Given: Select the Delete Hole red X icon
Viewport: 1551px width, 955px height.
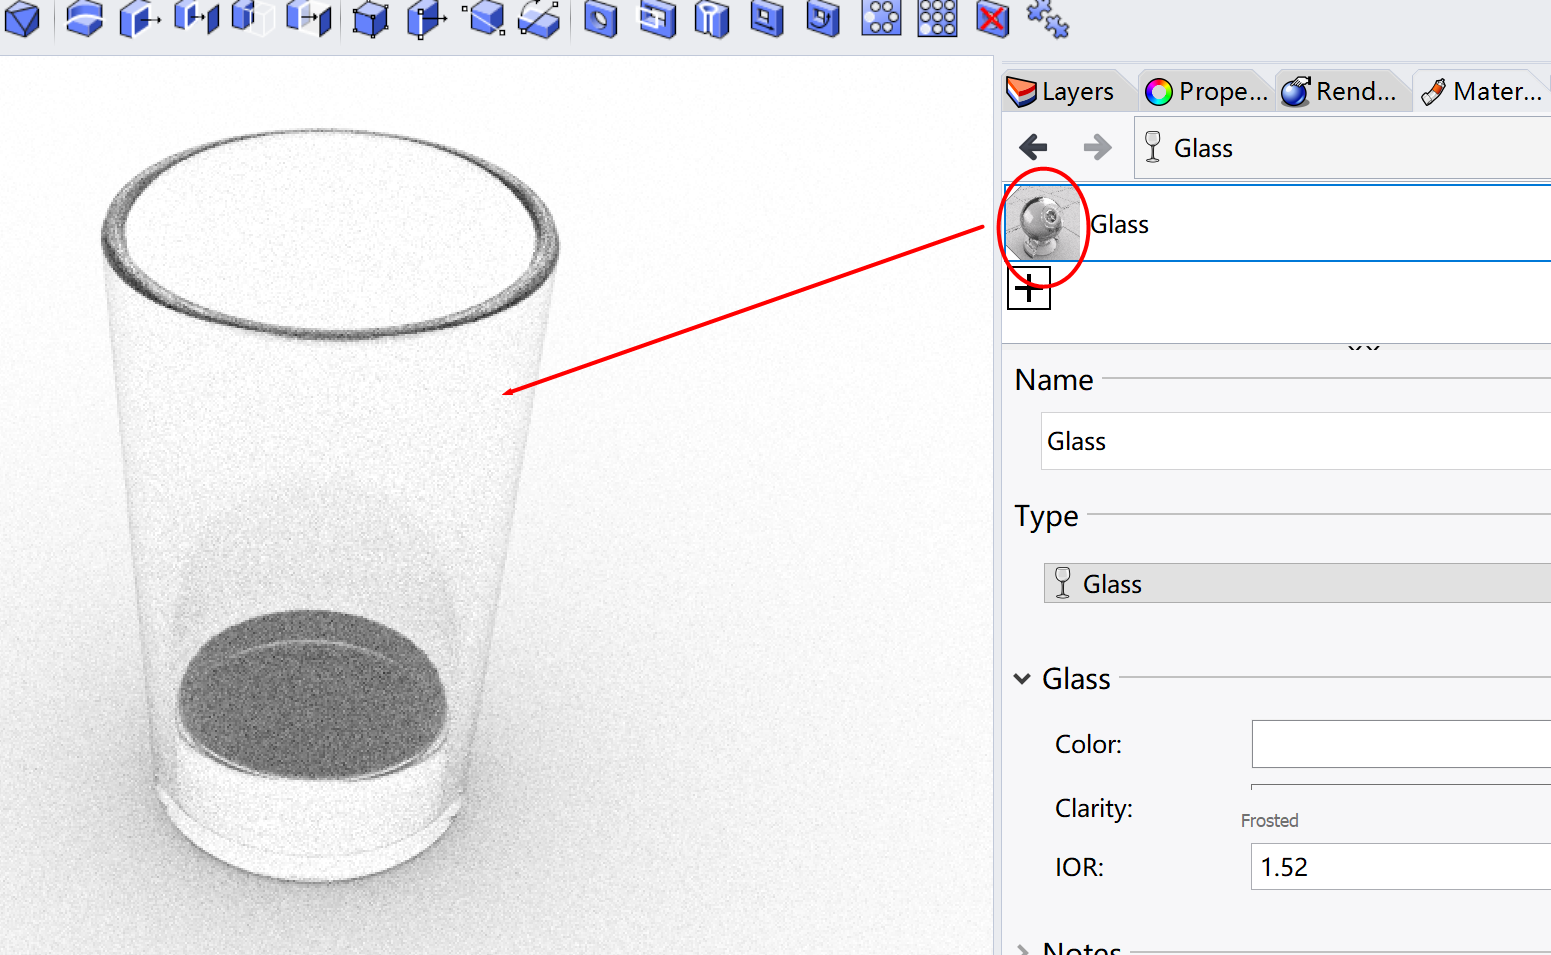Looking at the screenshot, I should (x=992, y=19).
